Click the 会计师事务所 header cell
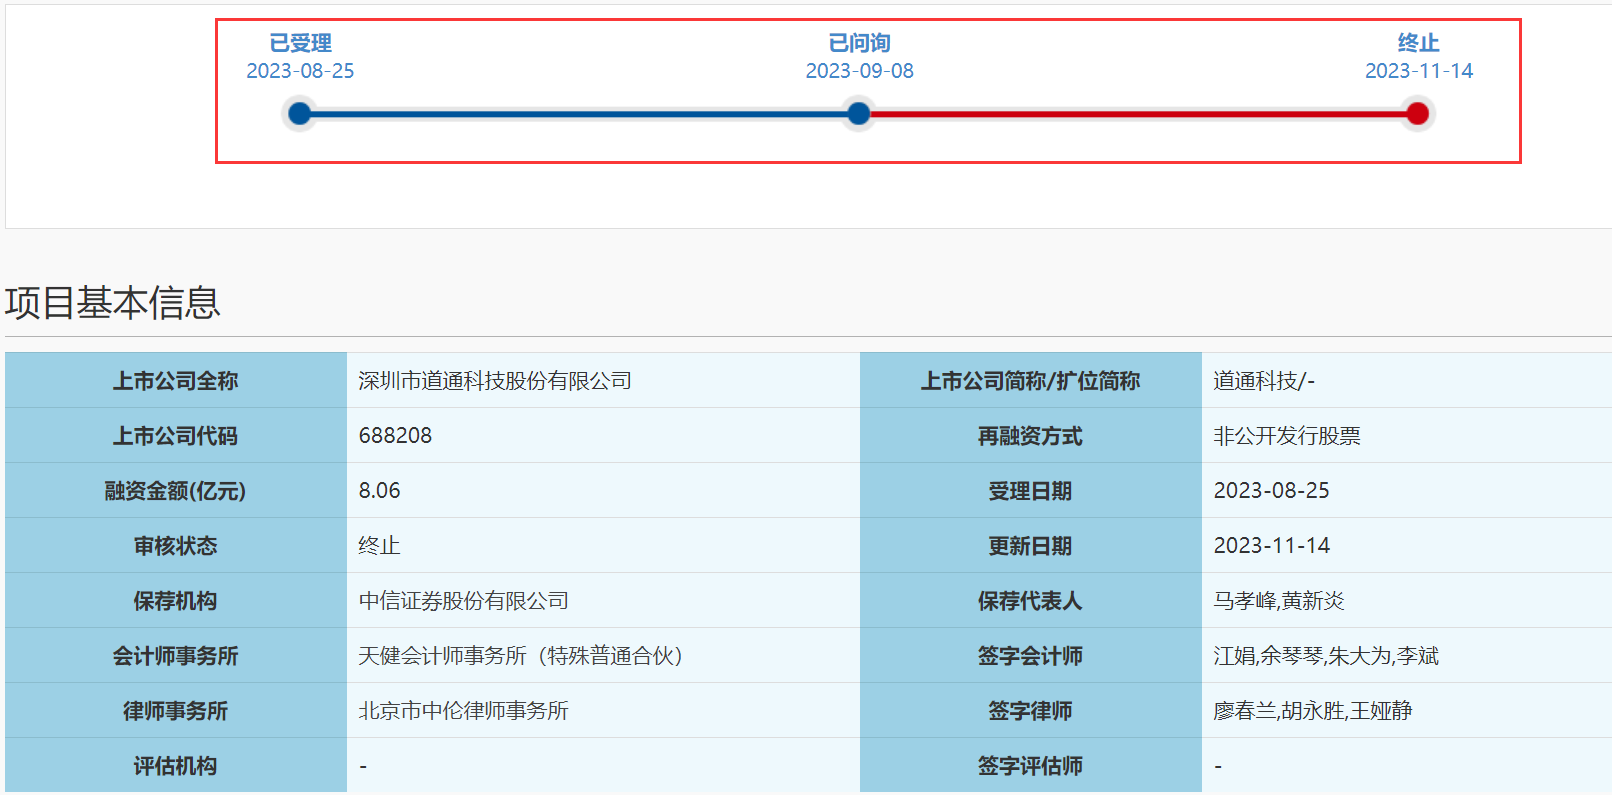The height and width of the screenshot is (795, 1612). (x=176, y=655)
